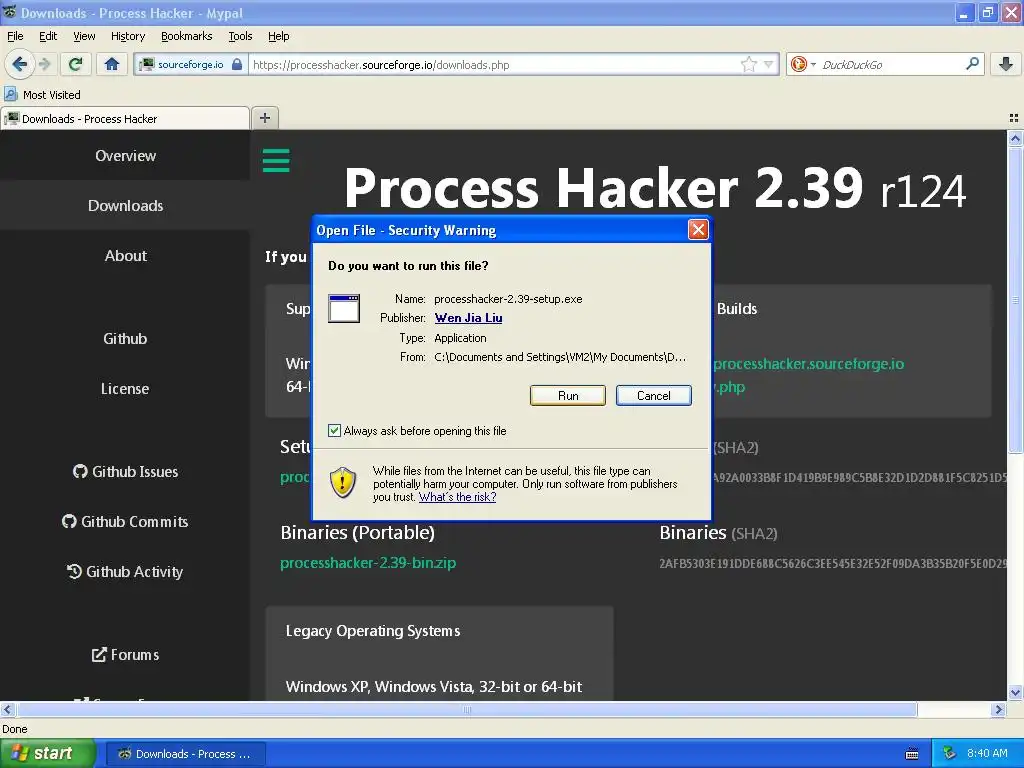Open the Help menu

coord(278,36)
